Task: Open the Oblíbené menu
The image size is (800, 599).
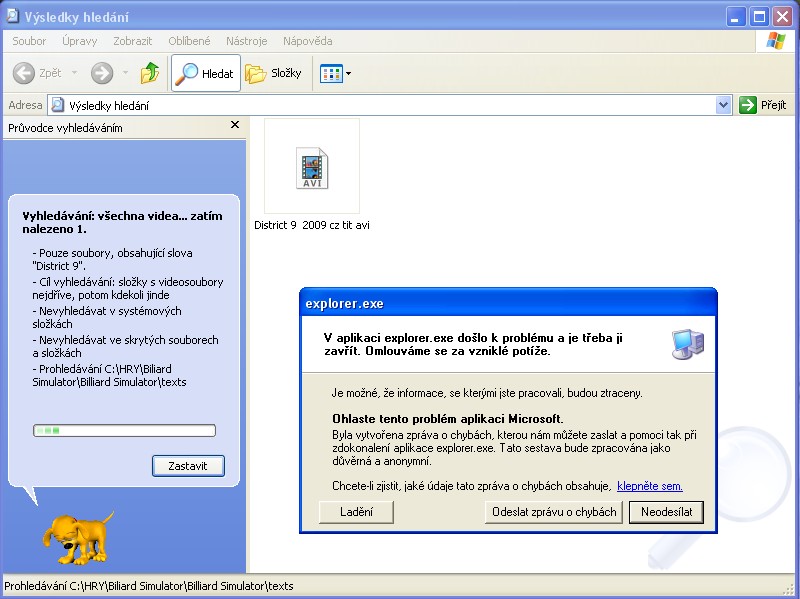Action: (x=189, y=41)
